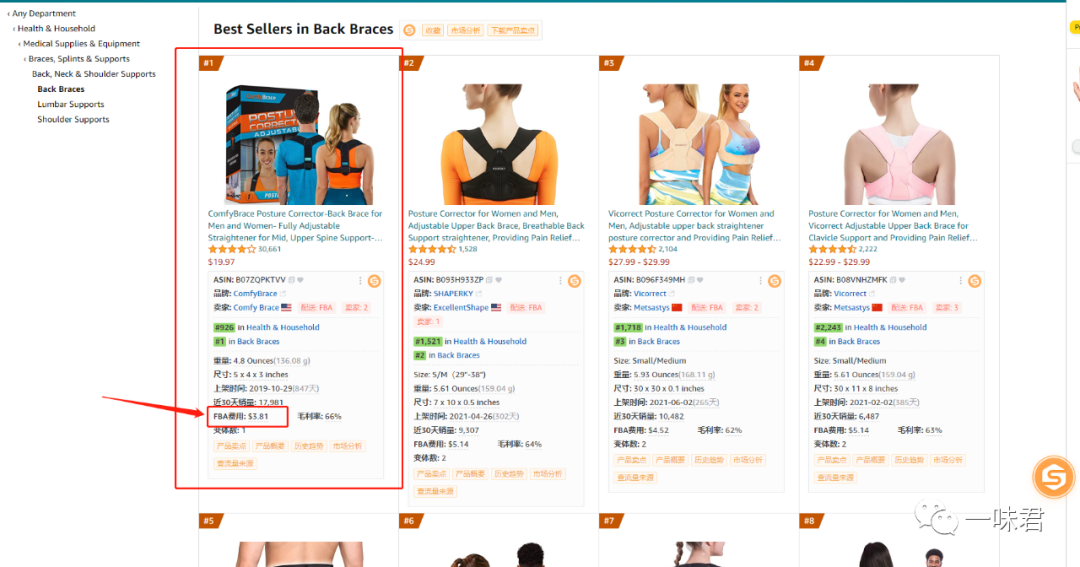Click orange S icon in ComfyBrace info card

pos(374,280)
